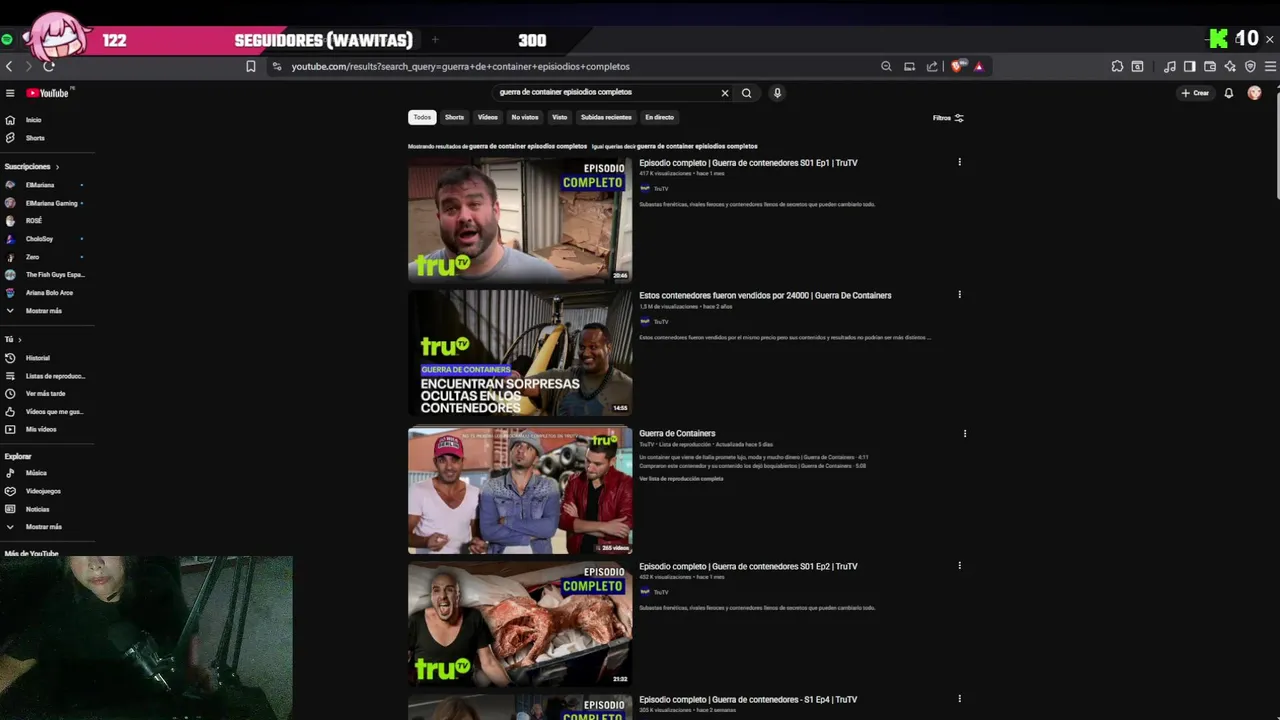Reload the page
The image size is (1280, 720).
[48, 66]
